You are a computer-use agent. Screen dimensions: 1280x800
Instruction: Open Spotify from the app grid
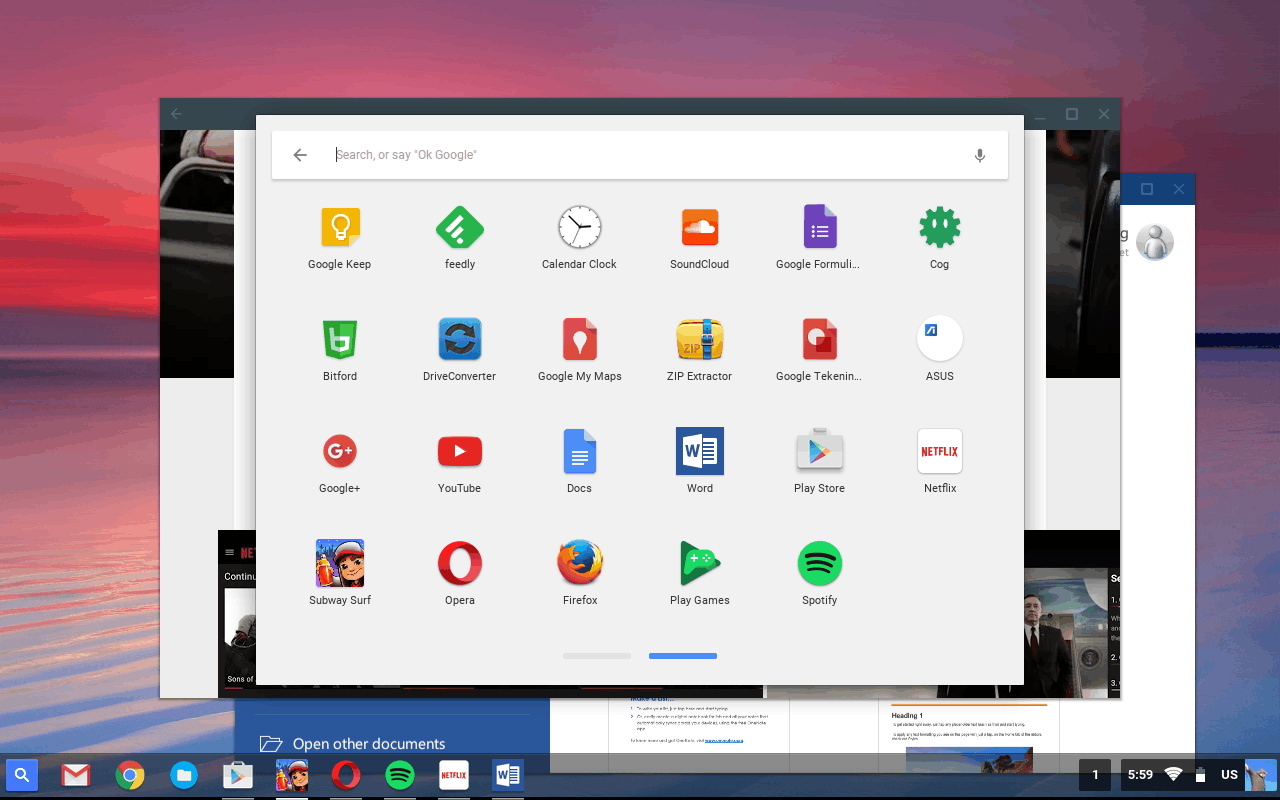click(820, 564)
